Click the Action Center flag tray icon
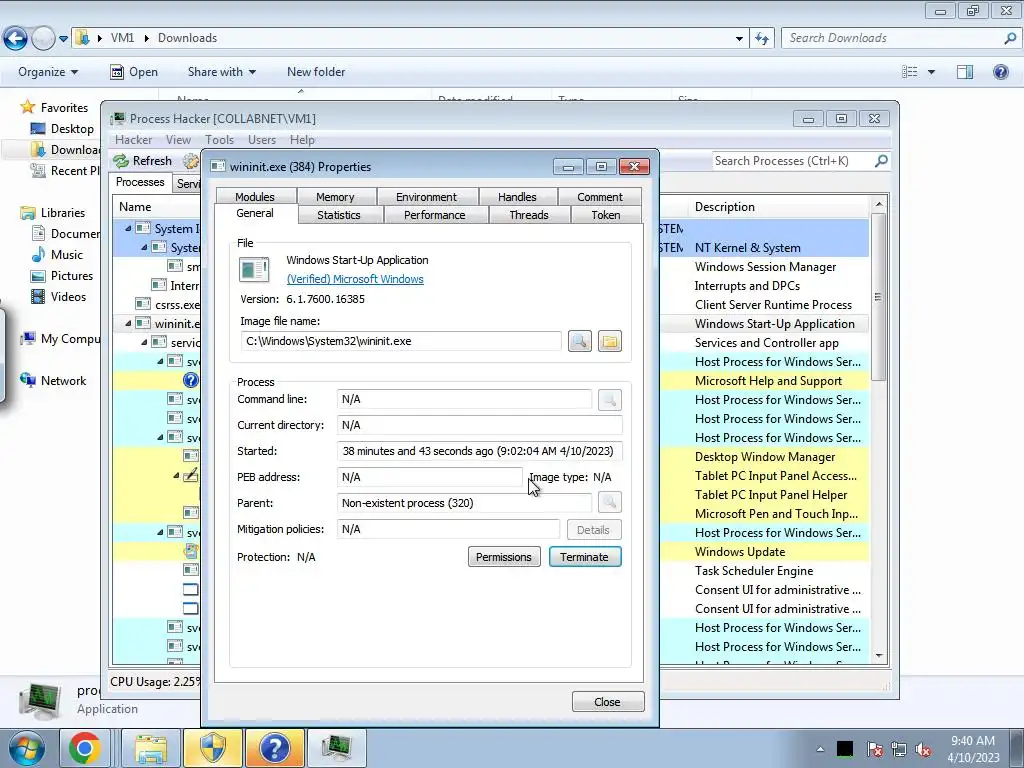1024x768 pixels. point(874,749)
